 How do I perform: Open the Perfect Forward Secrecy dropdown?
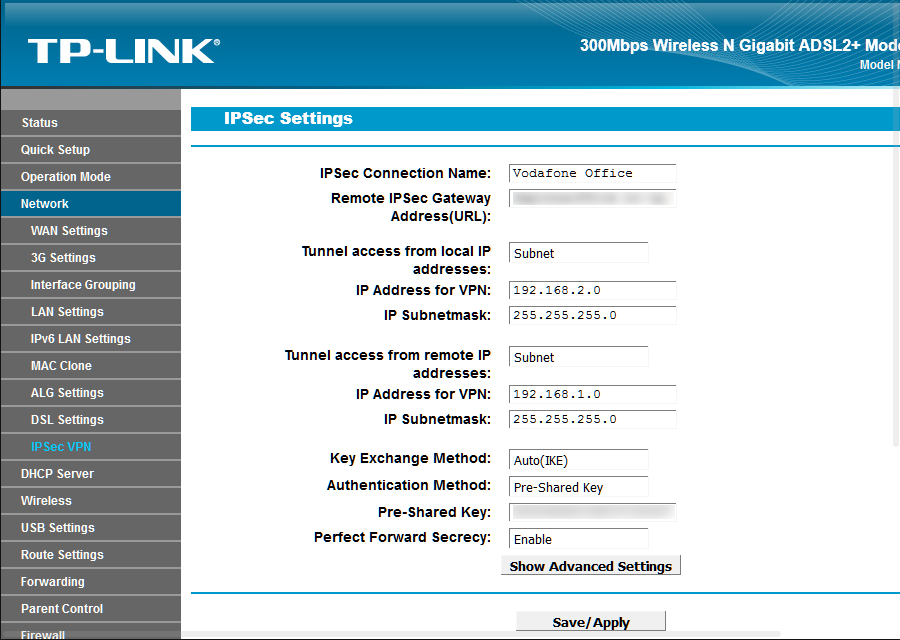point(579,539)
